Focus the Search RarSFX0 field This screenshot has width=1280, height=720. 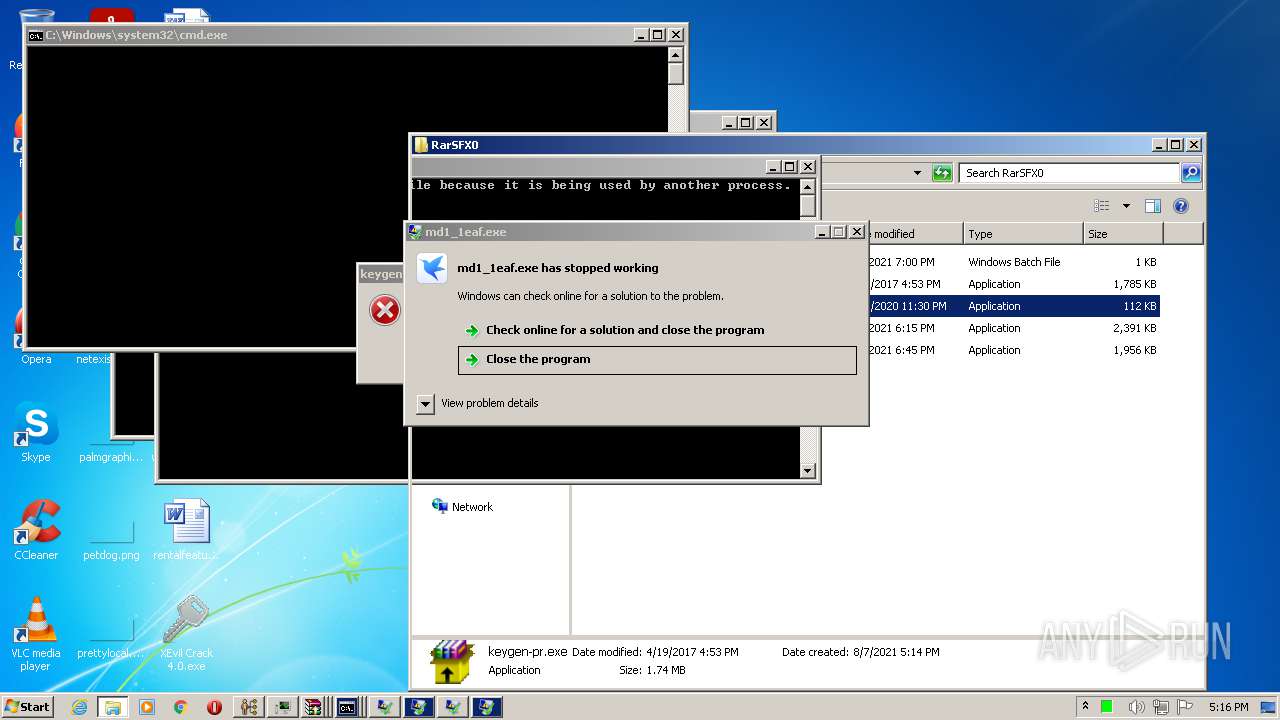1069,173
